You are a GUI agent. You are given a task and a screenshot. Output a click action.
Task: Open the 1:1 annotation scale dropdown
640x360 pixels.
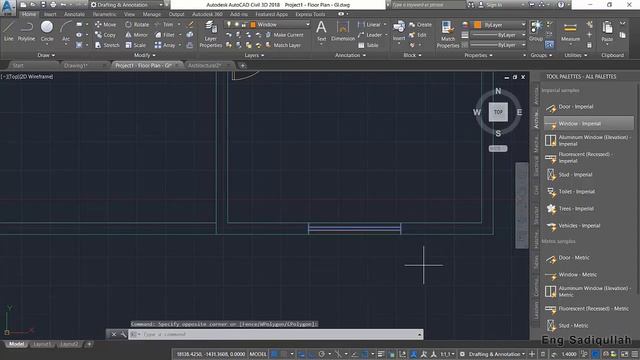(x=447, y=354)
